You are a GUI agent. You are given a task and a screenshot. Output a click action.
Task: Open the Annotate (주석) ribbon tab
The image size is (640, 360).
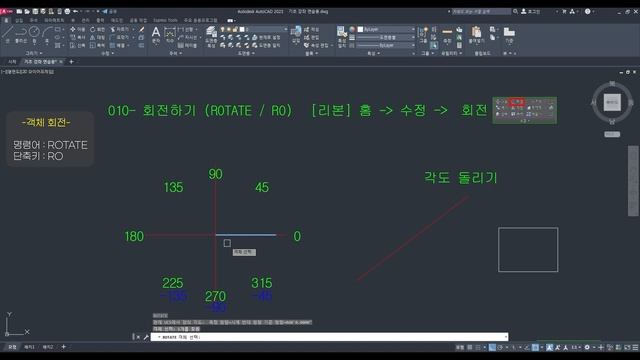tap(33, 20)
